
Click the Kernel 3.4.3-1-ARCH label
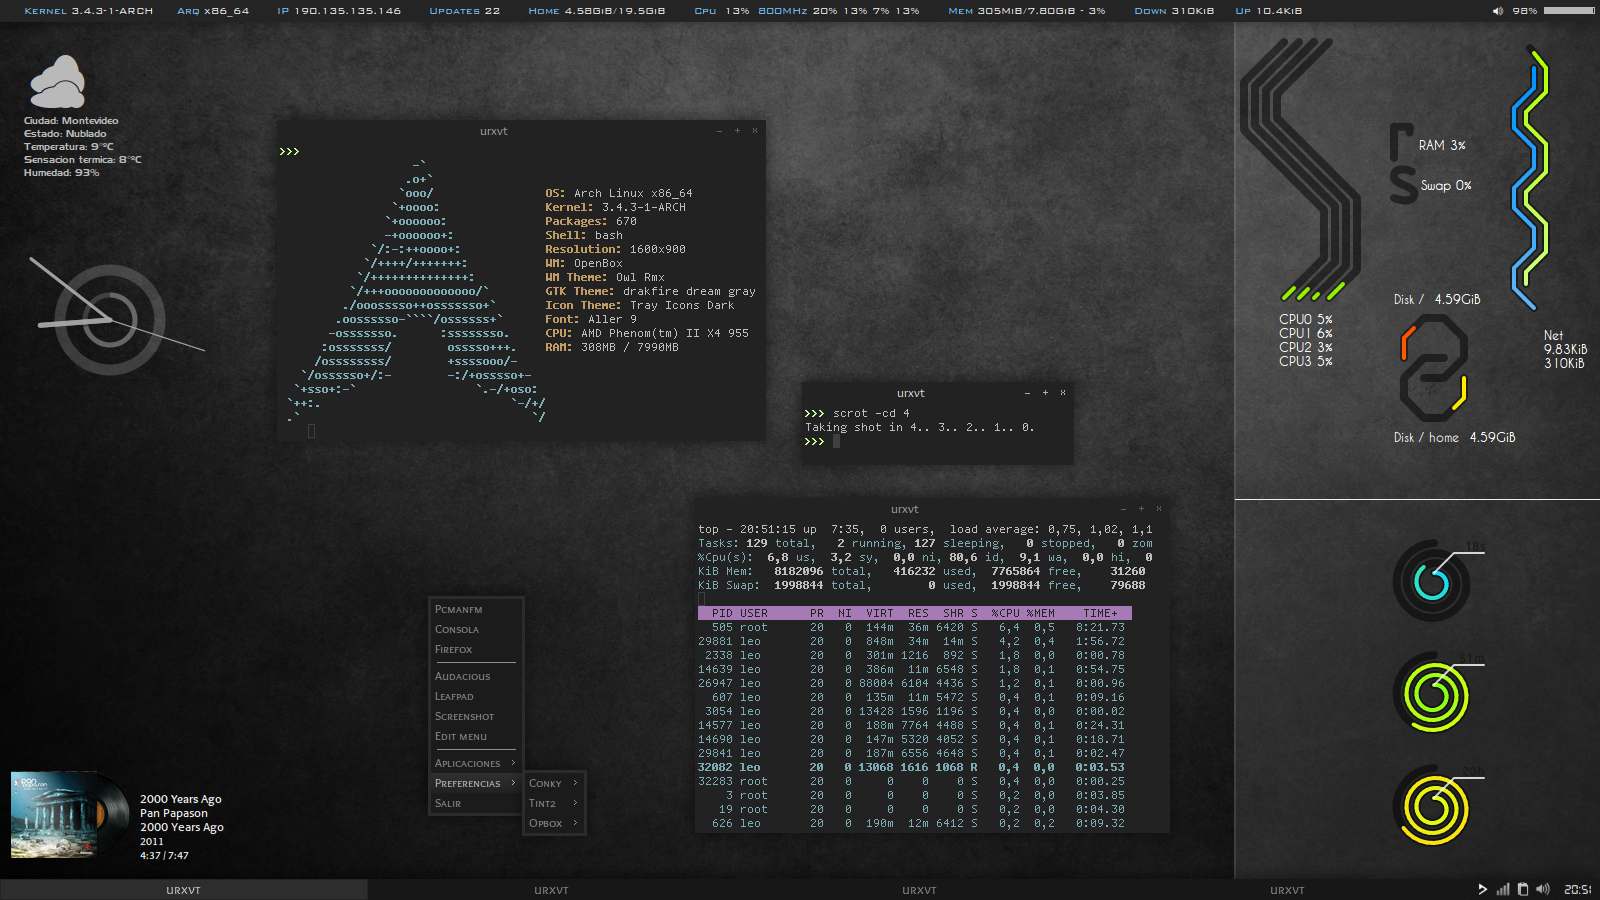pyautogui.click(x=89, y=11)
